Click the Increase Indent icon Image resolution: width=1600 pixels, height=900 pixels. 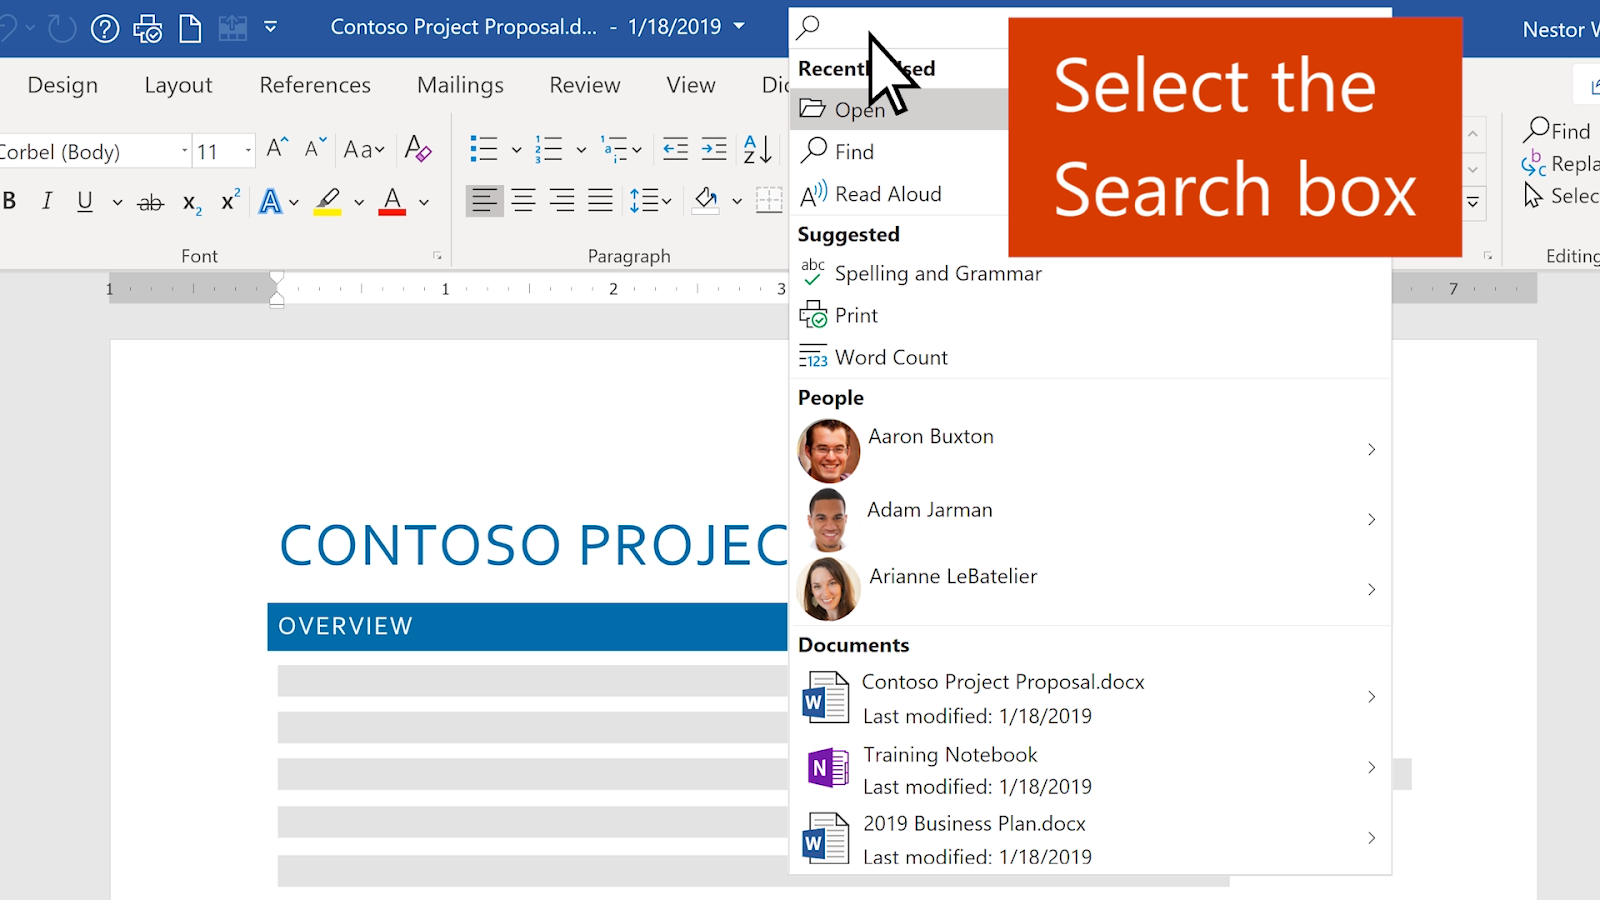(714, 150)
